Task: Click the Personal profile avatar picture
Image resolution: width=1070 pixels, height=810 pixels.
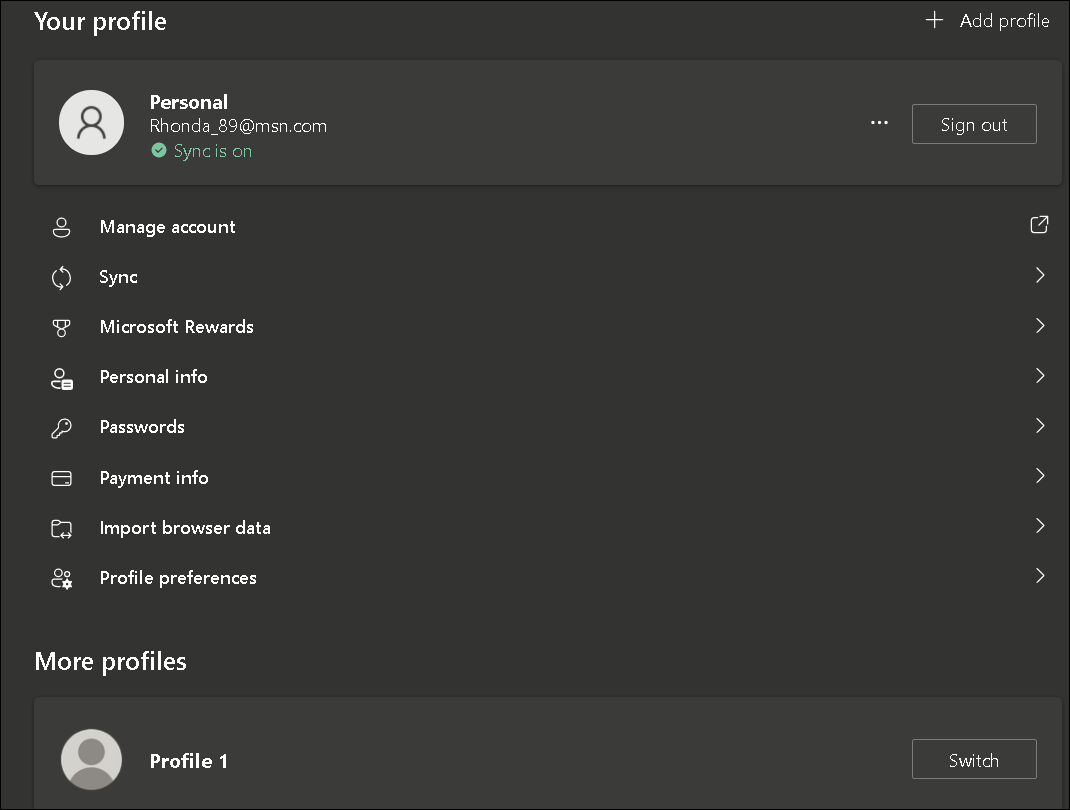Action: [x=91, y=122]
